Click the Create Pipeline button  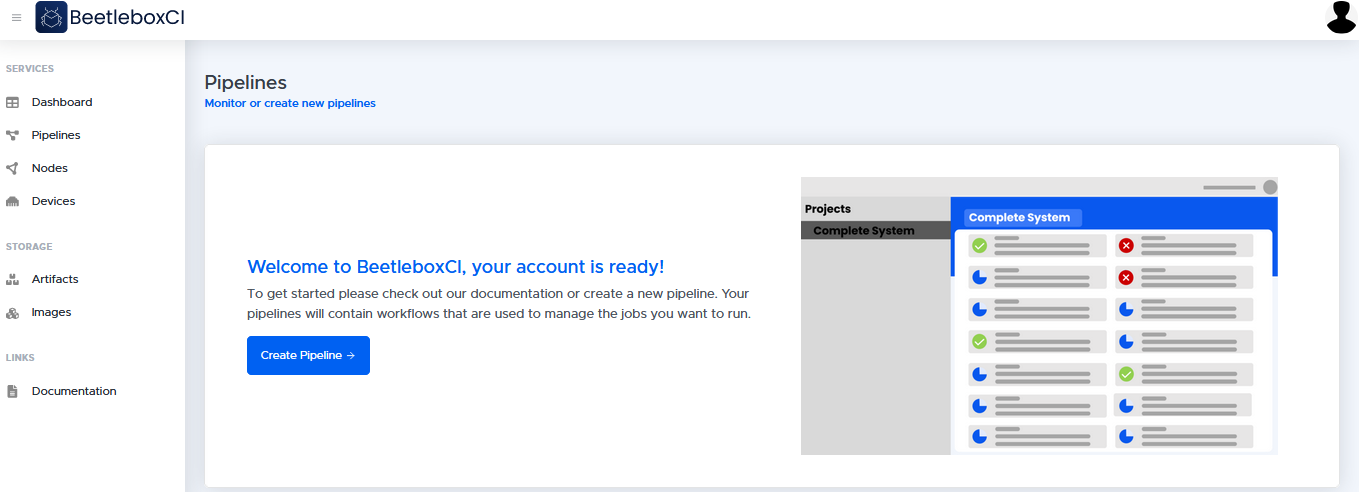[308, 355]
